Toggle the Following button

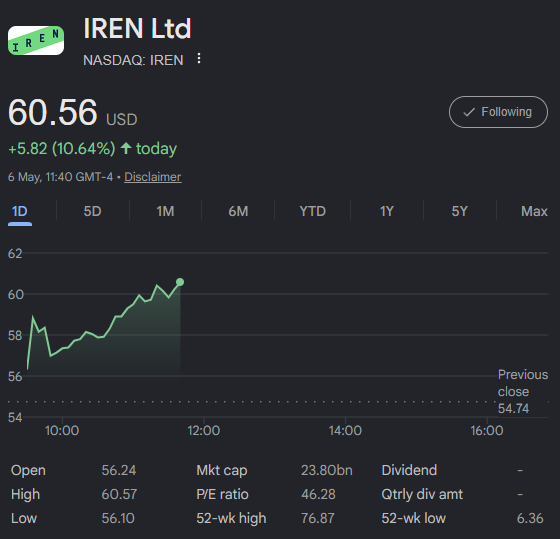pyautogui.click(x=498, y=112)
